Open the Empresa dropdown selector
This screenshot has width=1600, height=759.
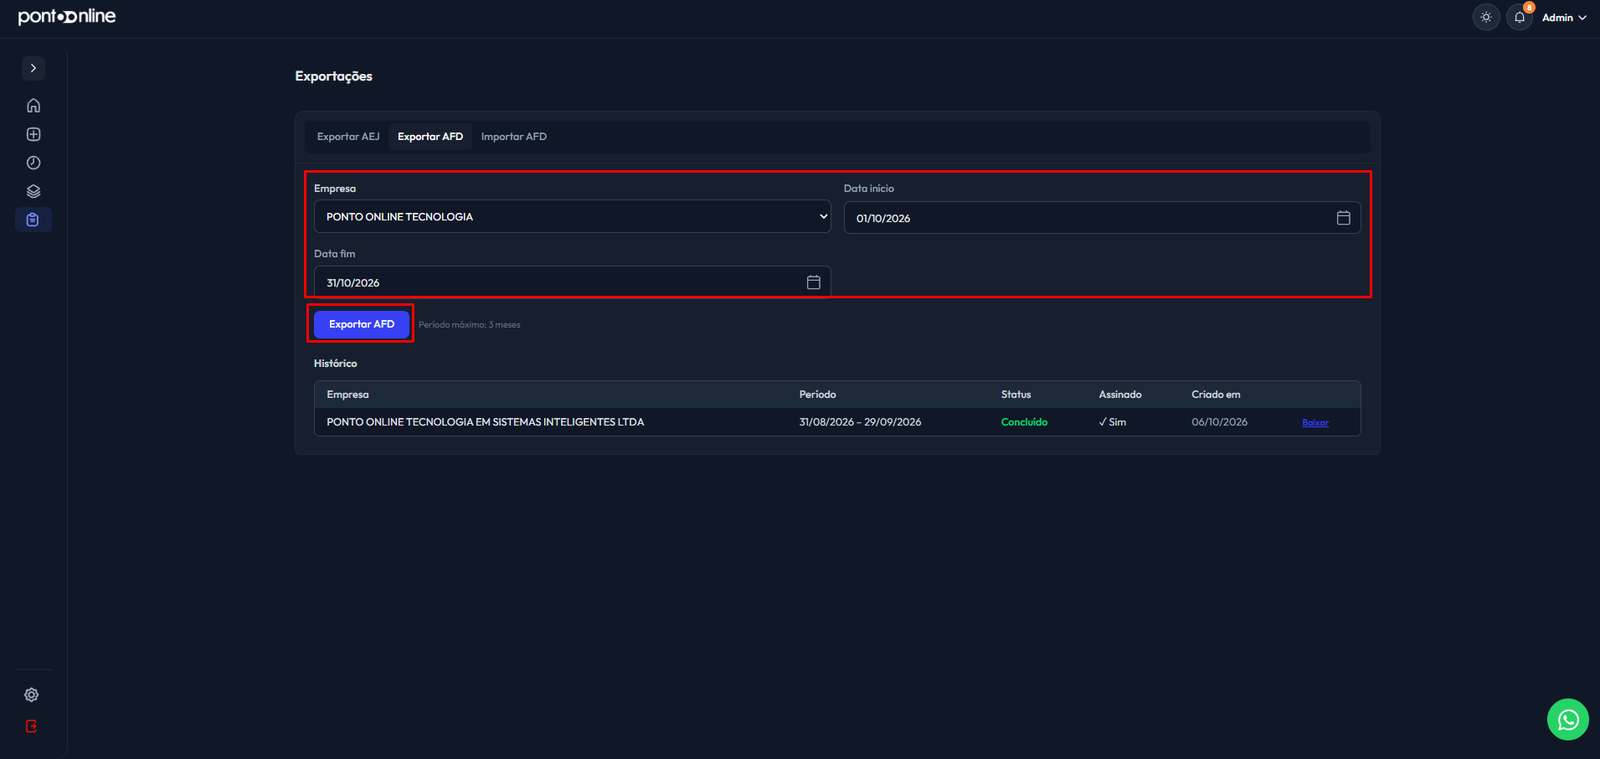572,217
